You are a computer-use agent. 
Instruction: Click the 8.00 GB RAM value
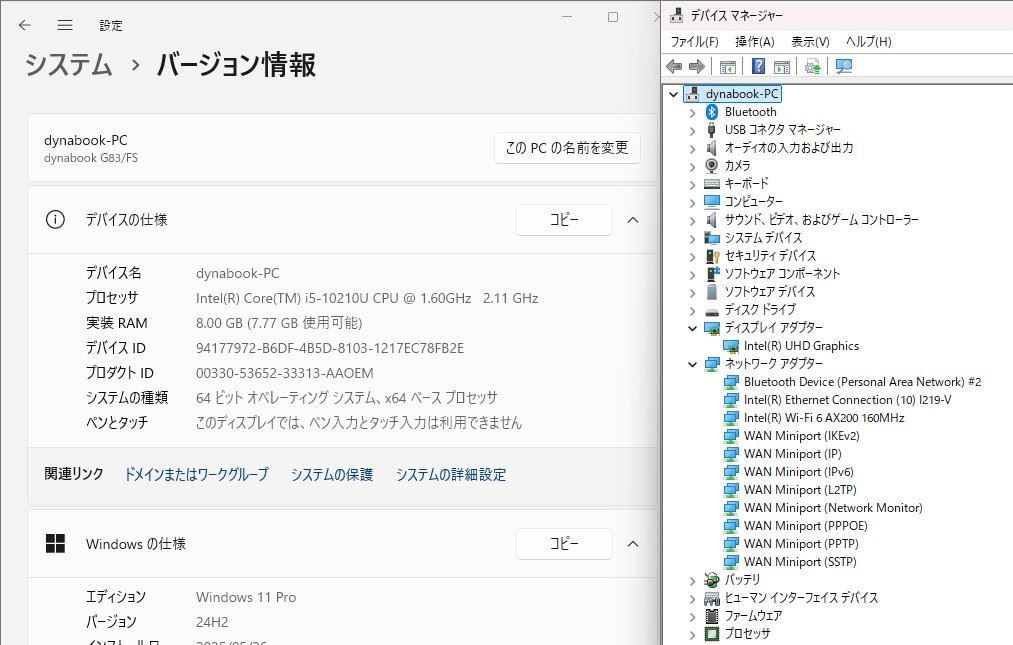(278, 323)
